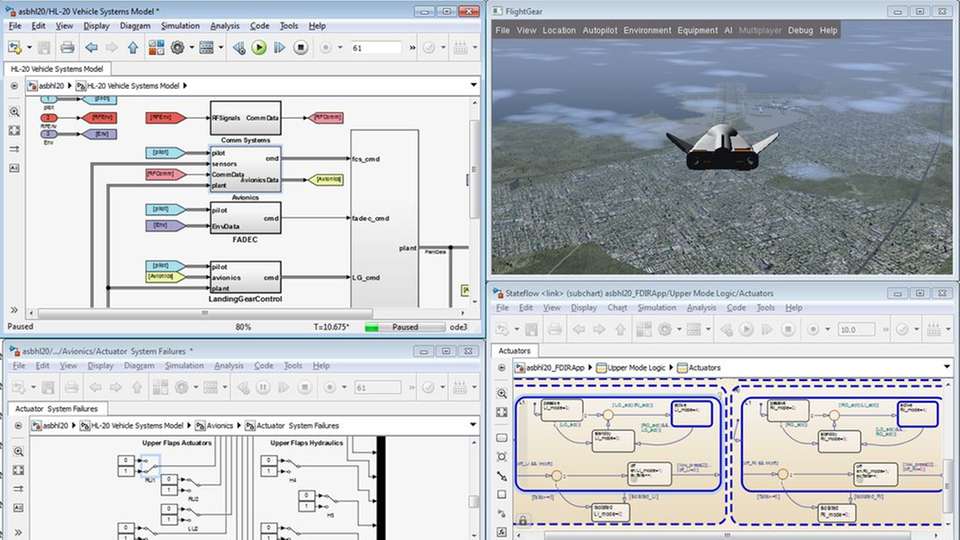Image resolution: width=960 pixels, height=540 pixels.
Task: Go up to parent in the HL-20 Vehicle Systems Model window
Action: pos(133,47)
